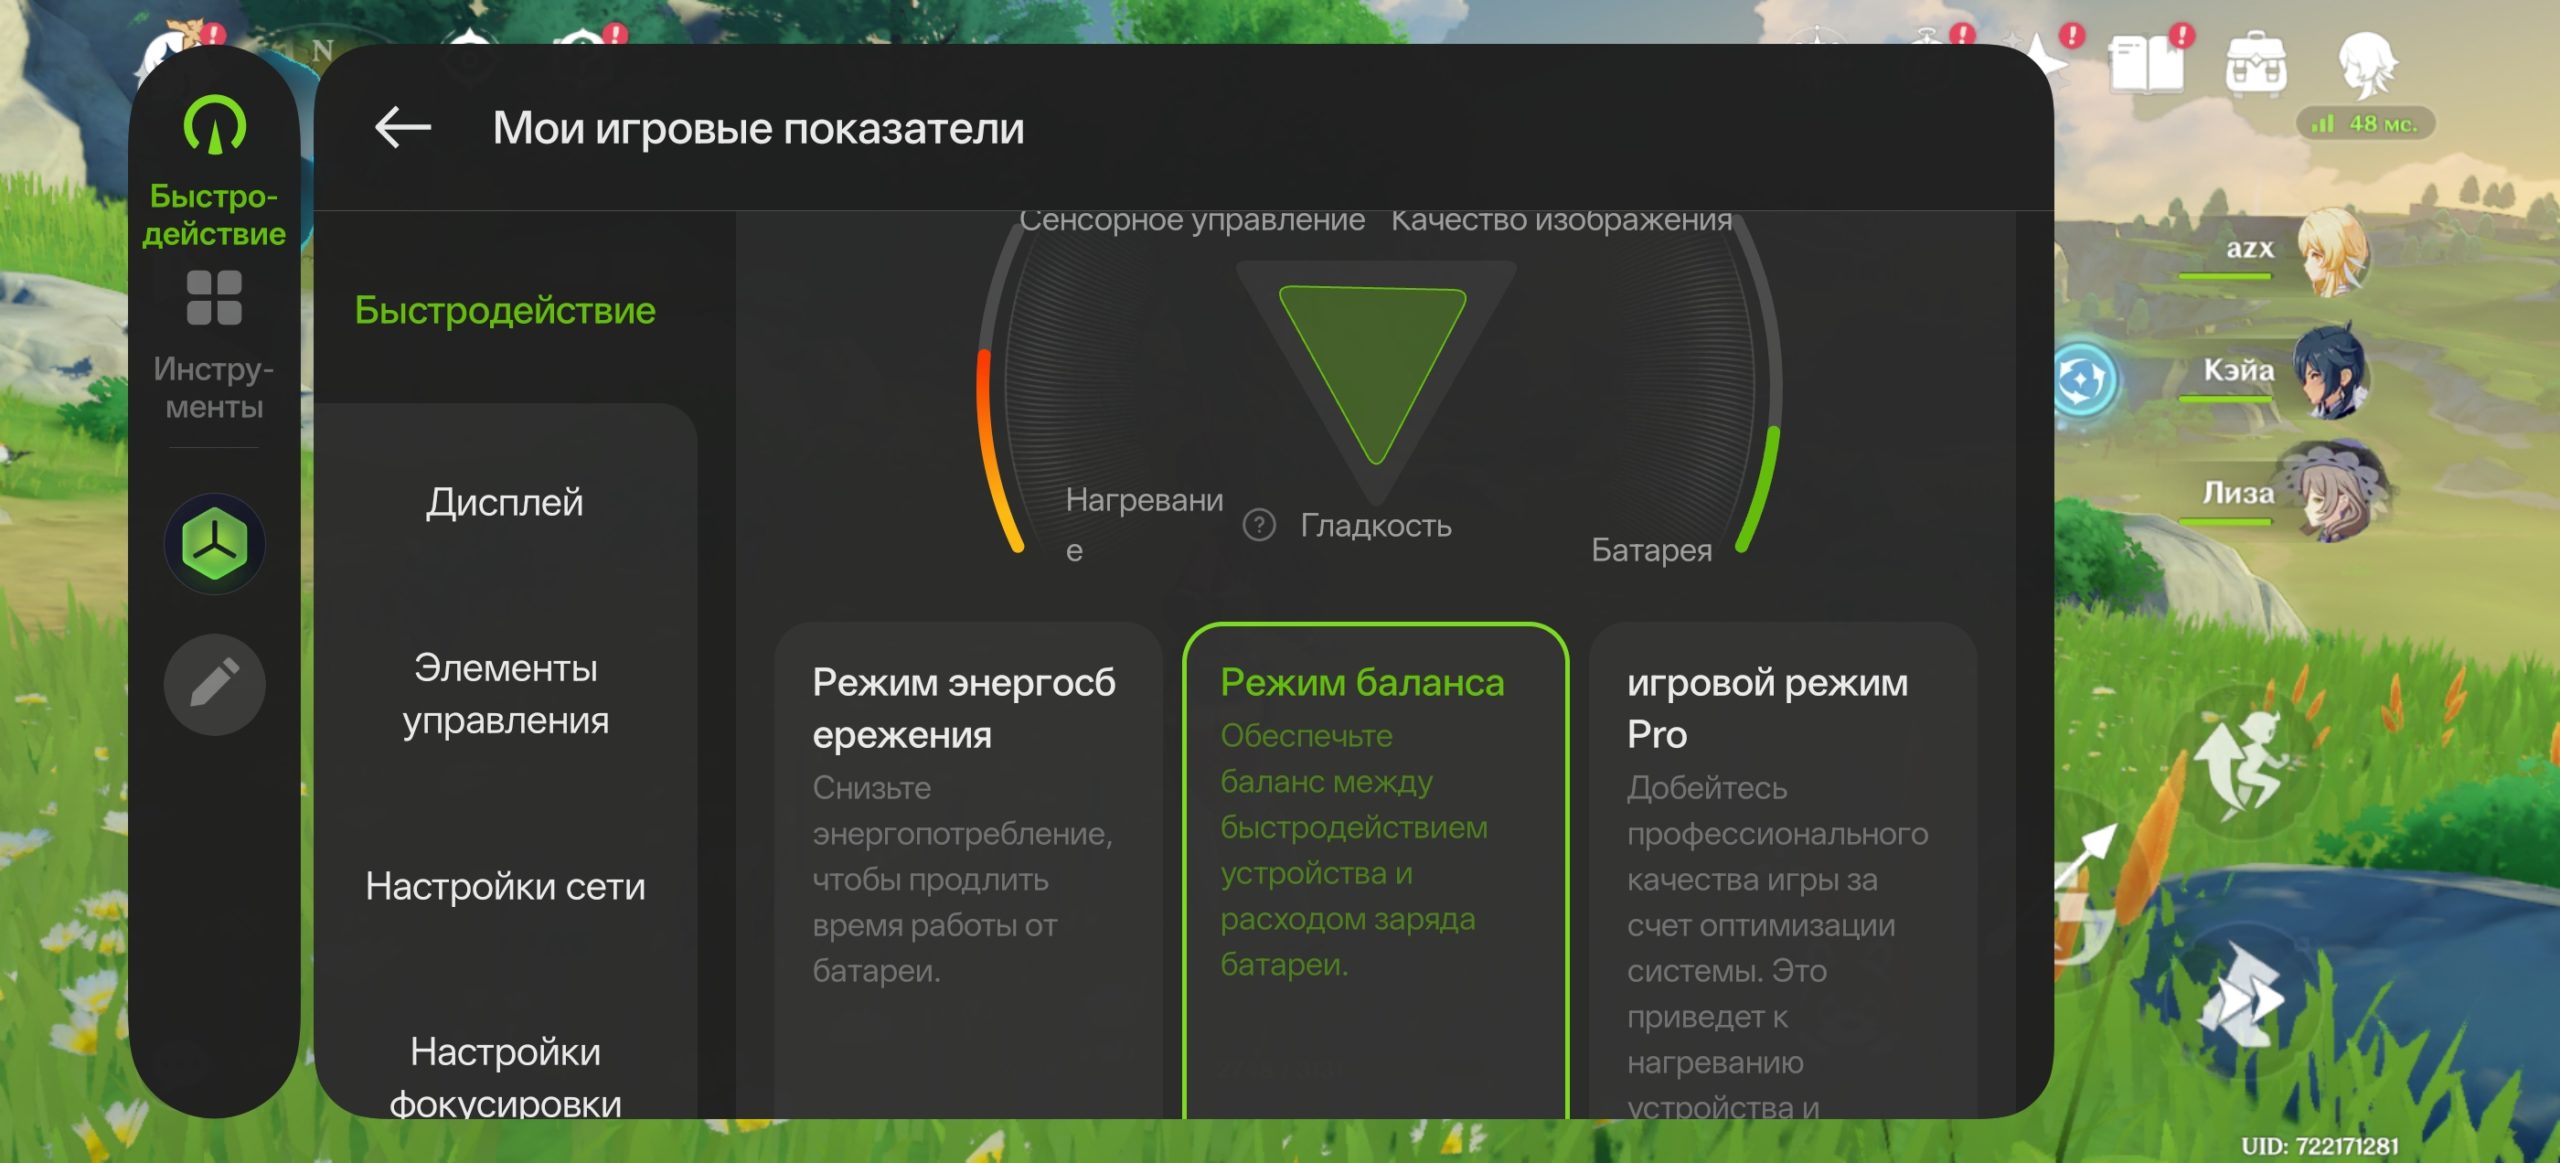
Task: Open the adventurer handbook book icon
Action: point(2146,62)
